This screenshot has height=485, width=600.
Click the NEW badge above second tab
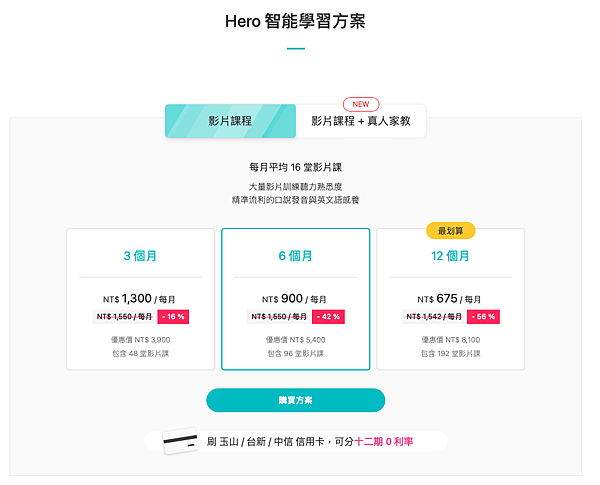point(361,104)
